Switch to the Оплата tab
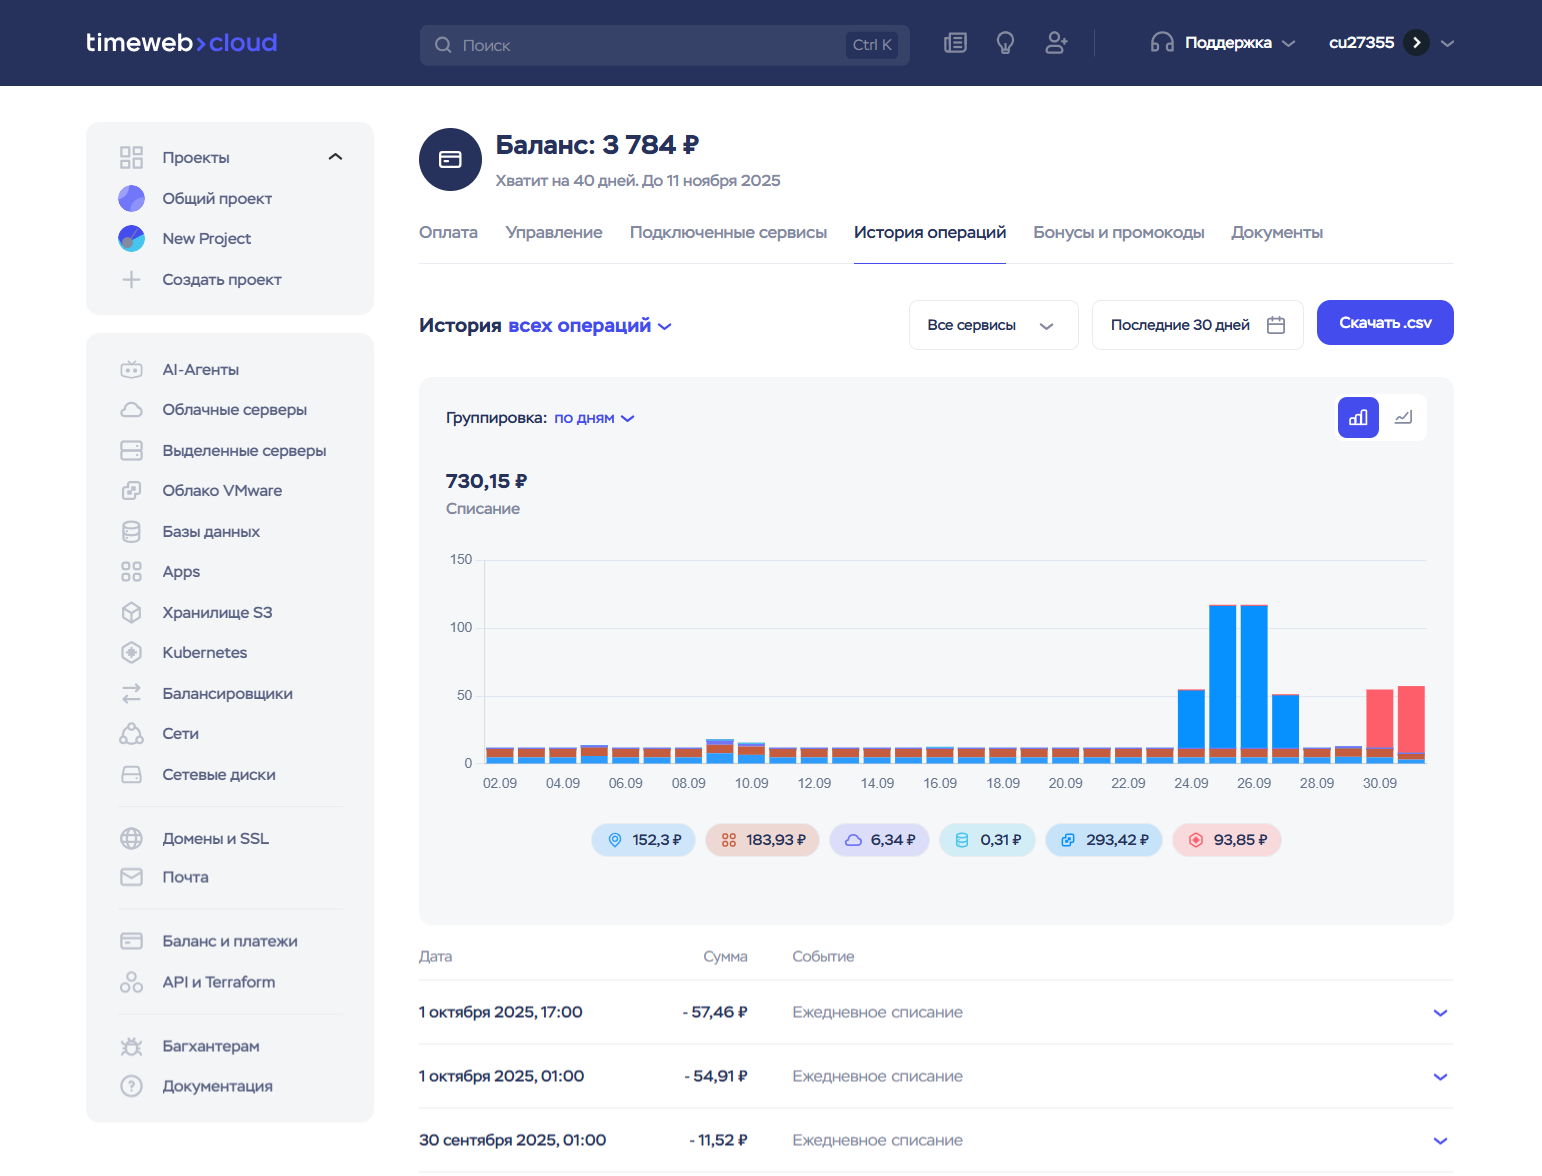1542x1176 pixels. (x=448, y=233)
